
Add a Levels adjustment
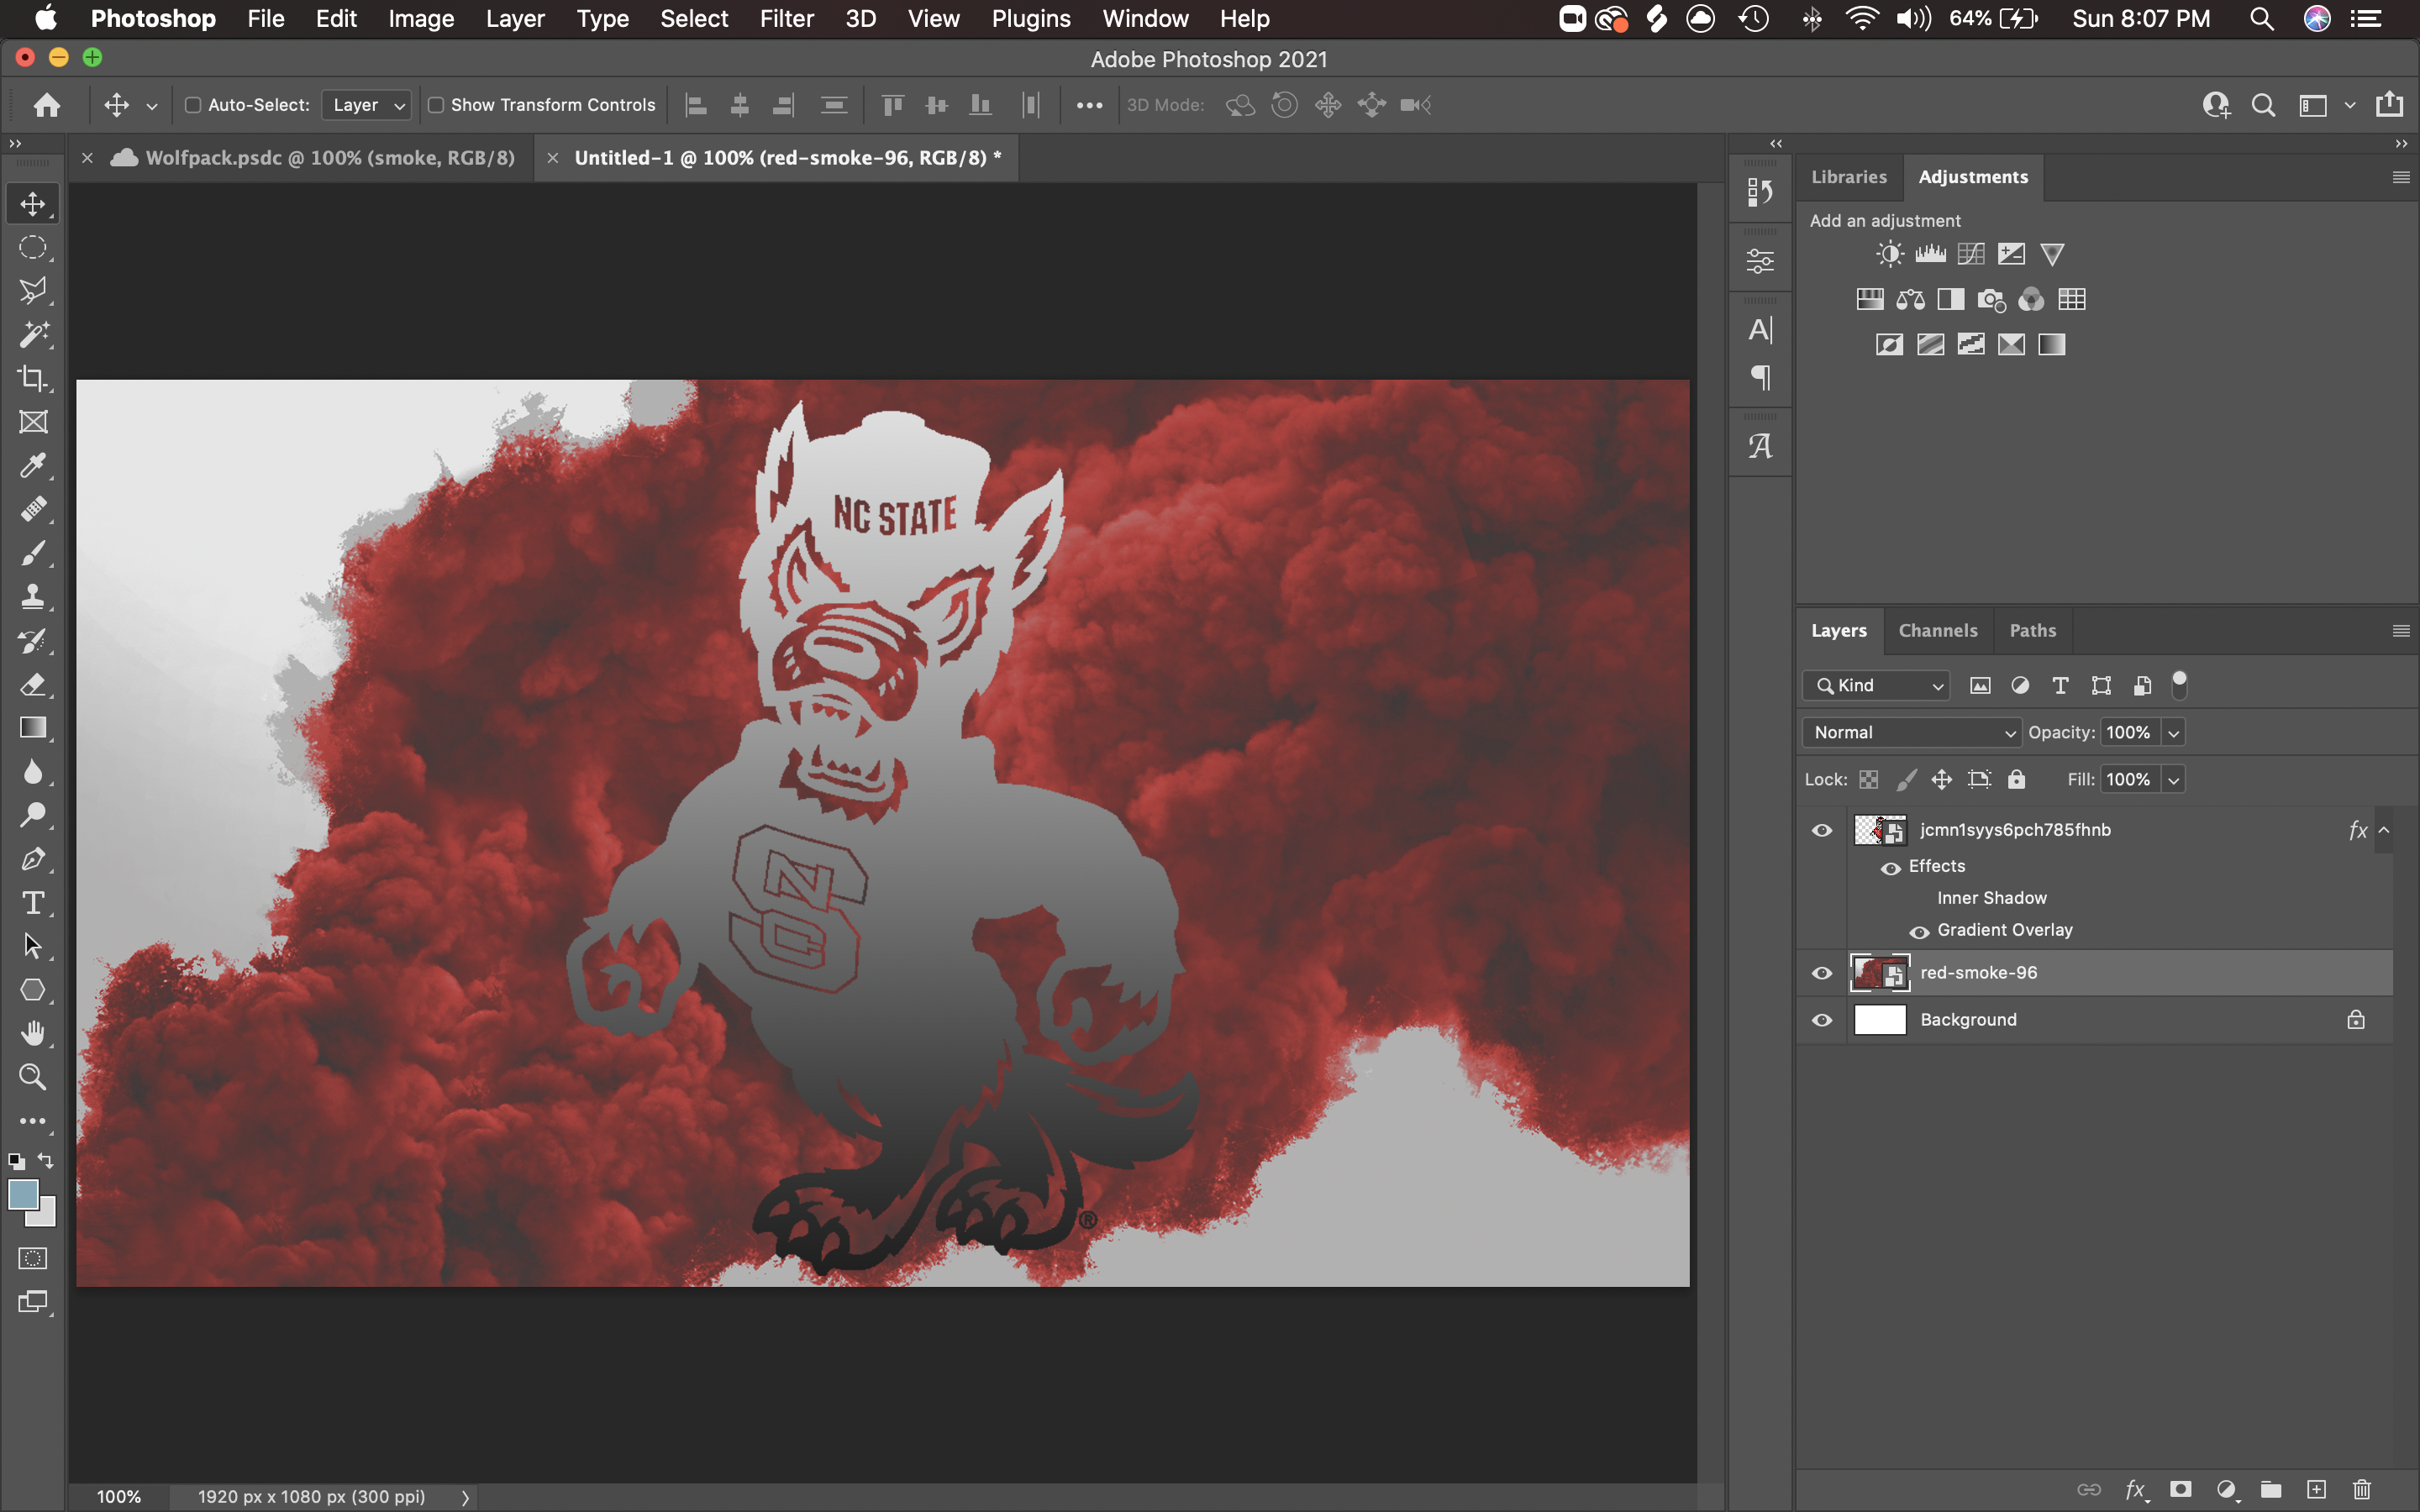(1930, 254)
